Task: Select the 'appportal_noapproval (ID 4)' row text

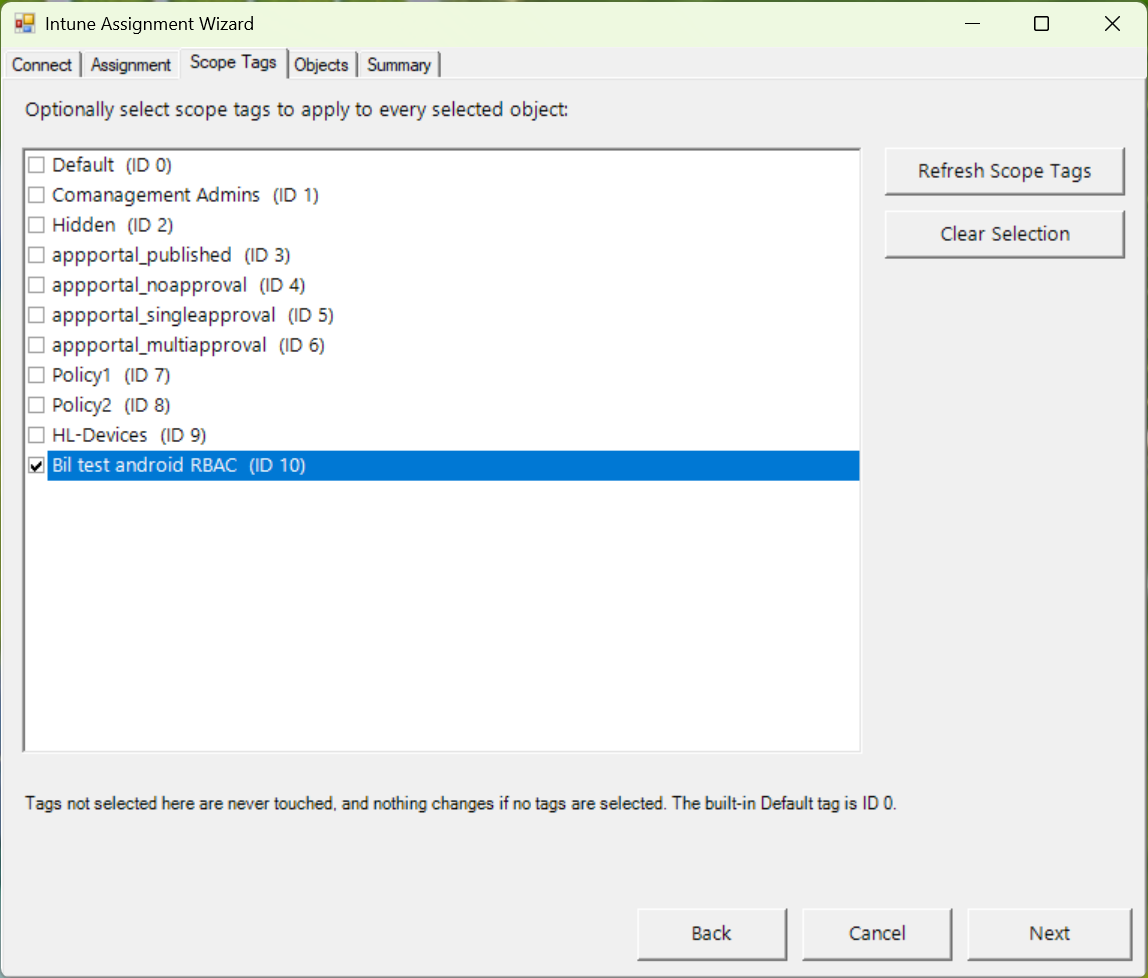Action: pos(179,285)
